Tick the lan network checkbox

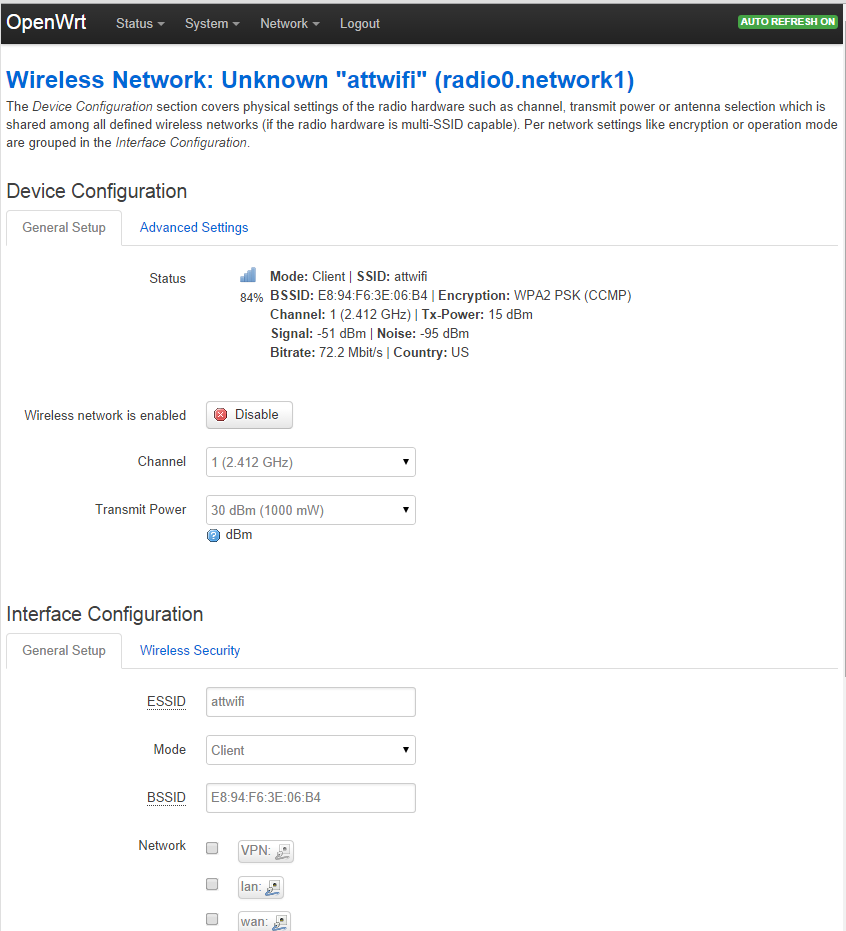[x=212, y=884]
